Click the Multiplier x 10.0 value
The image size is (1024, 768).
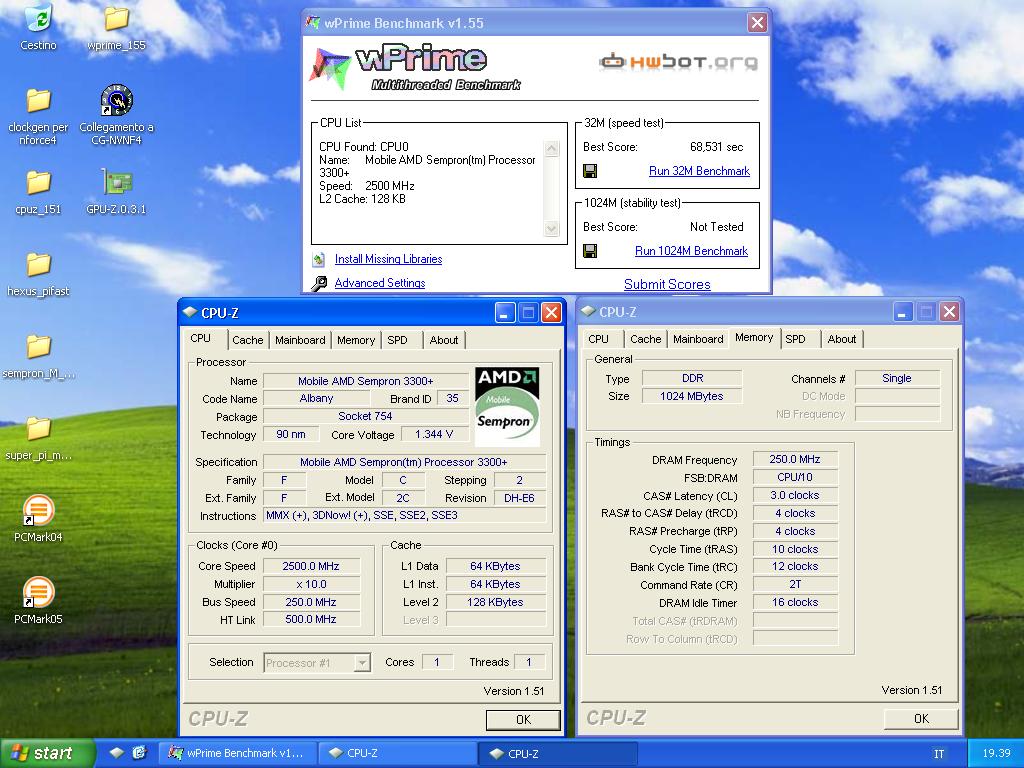[311, 584]
